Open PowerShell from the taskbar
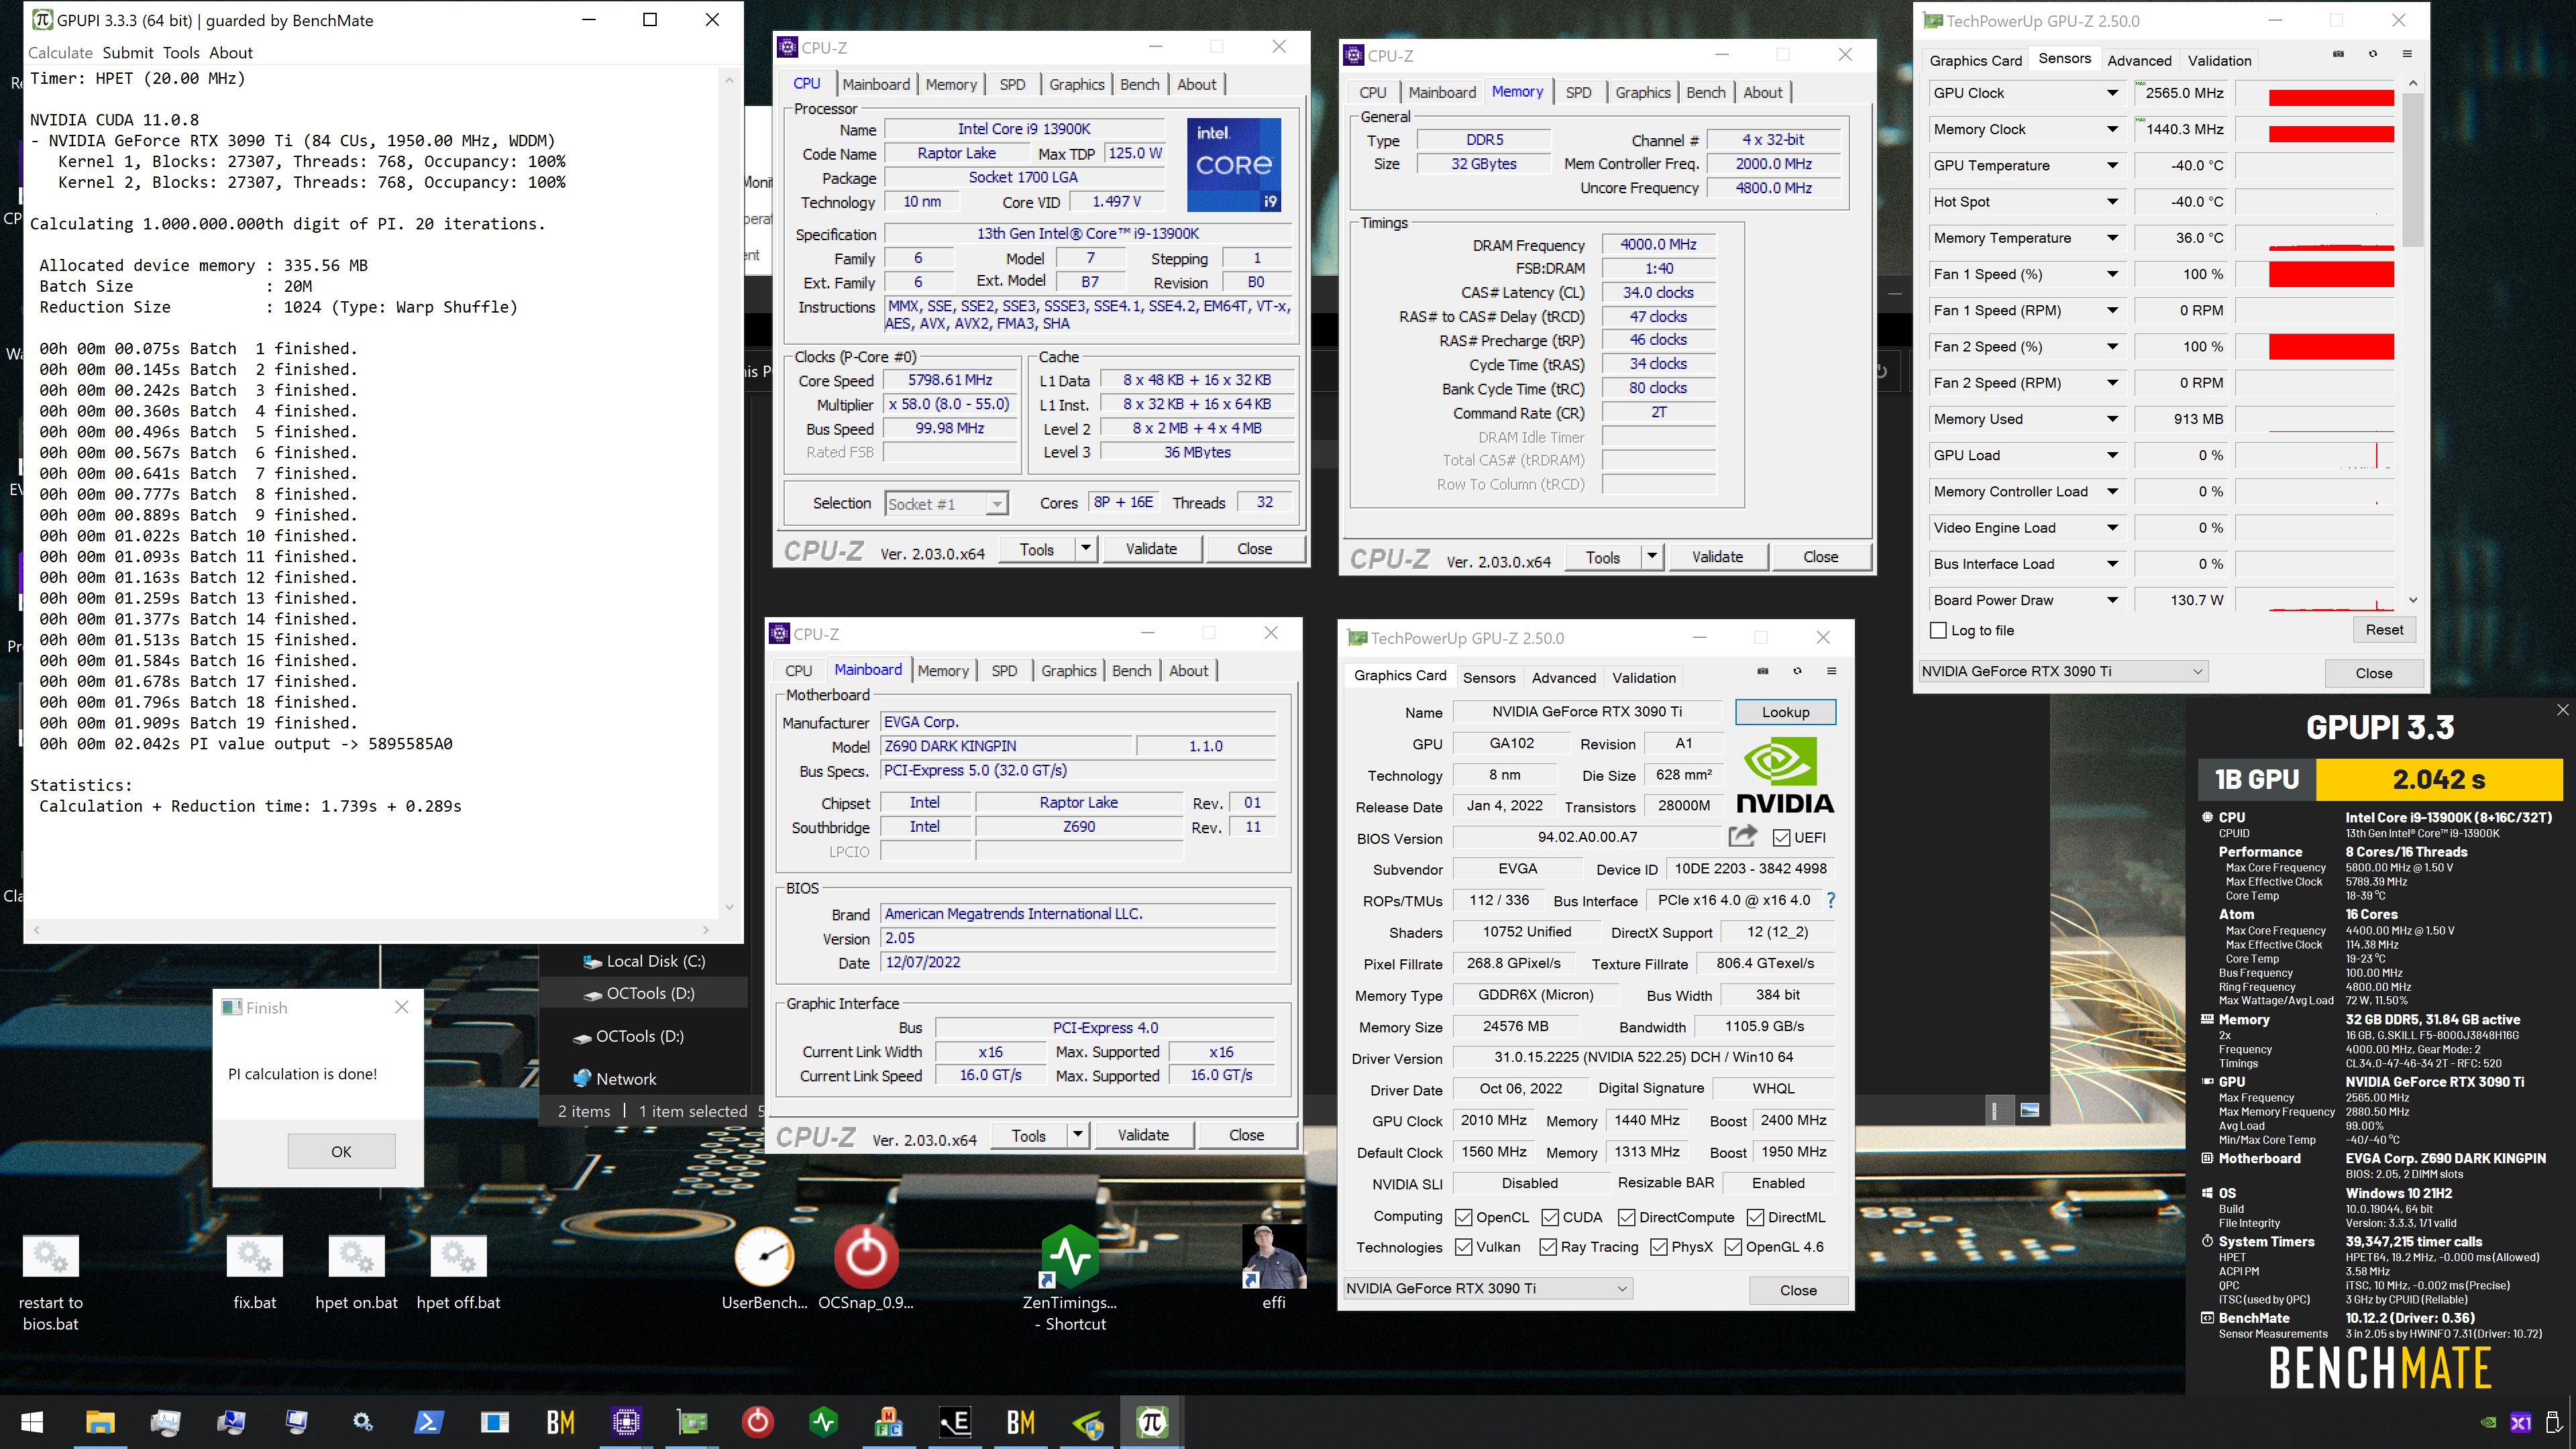 pos(429,1421)
